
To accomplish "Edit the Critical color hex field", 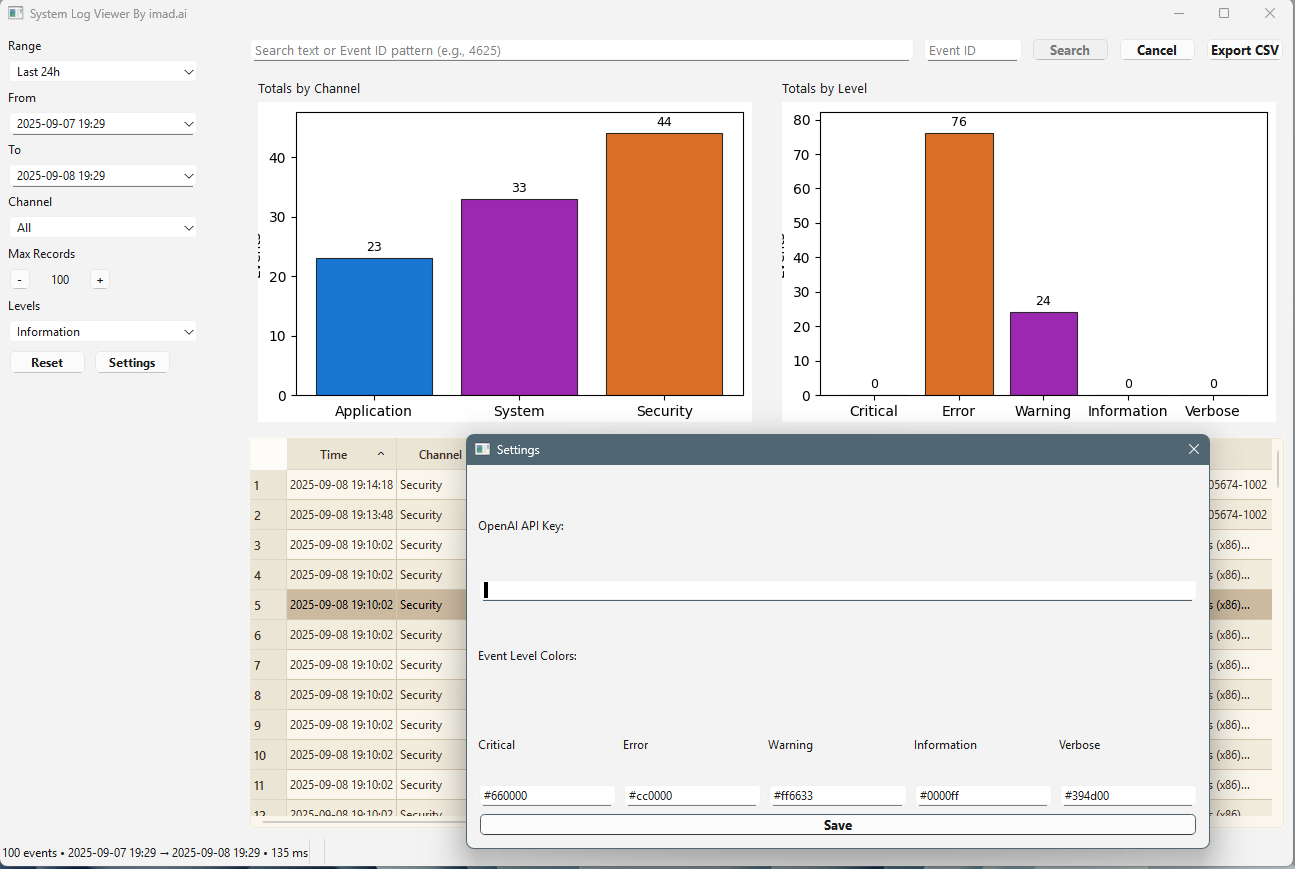I will click(546, 796).
